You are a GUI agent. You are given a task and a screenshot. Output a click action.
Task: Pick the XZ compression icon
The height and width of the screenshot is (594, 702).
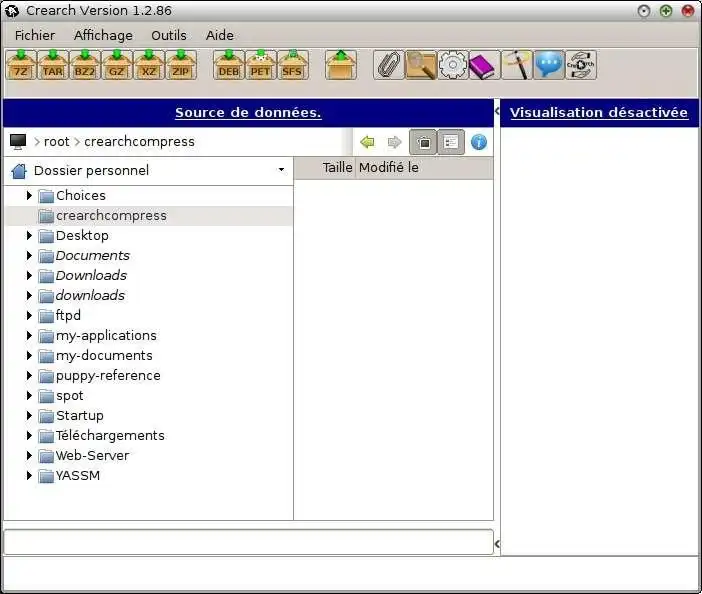click(x=149, y=65)
